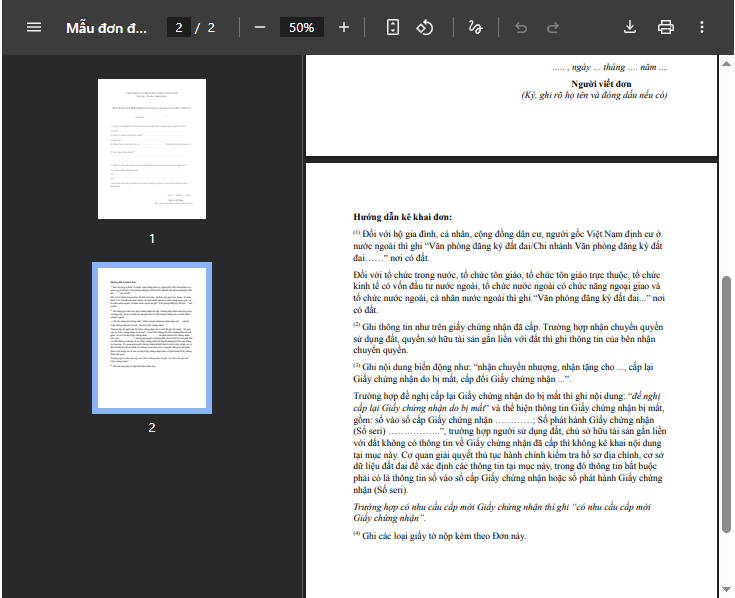Select the draw annotation tool
Image resolution: width=735 pixels, height=598 pixels.
pos(475,27)
